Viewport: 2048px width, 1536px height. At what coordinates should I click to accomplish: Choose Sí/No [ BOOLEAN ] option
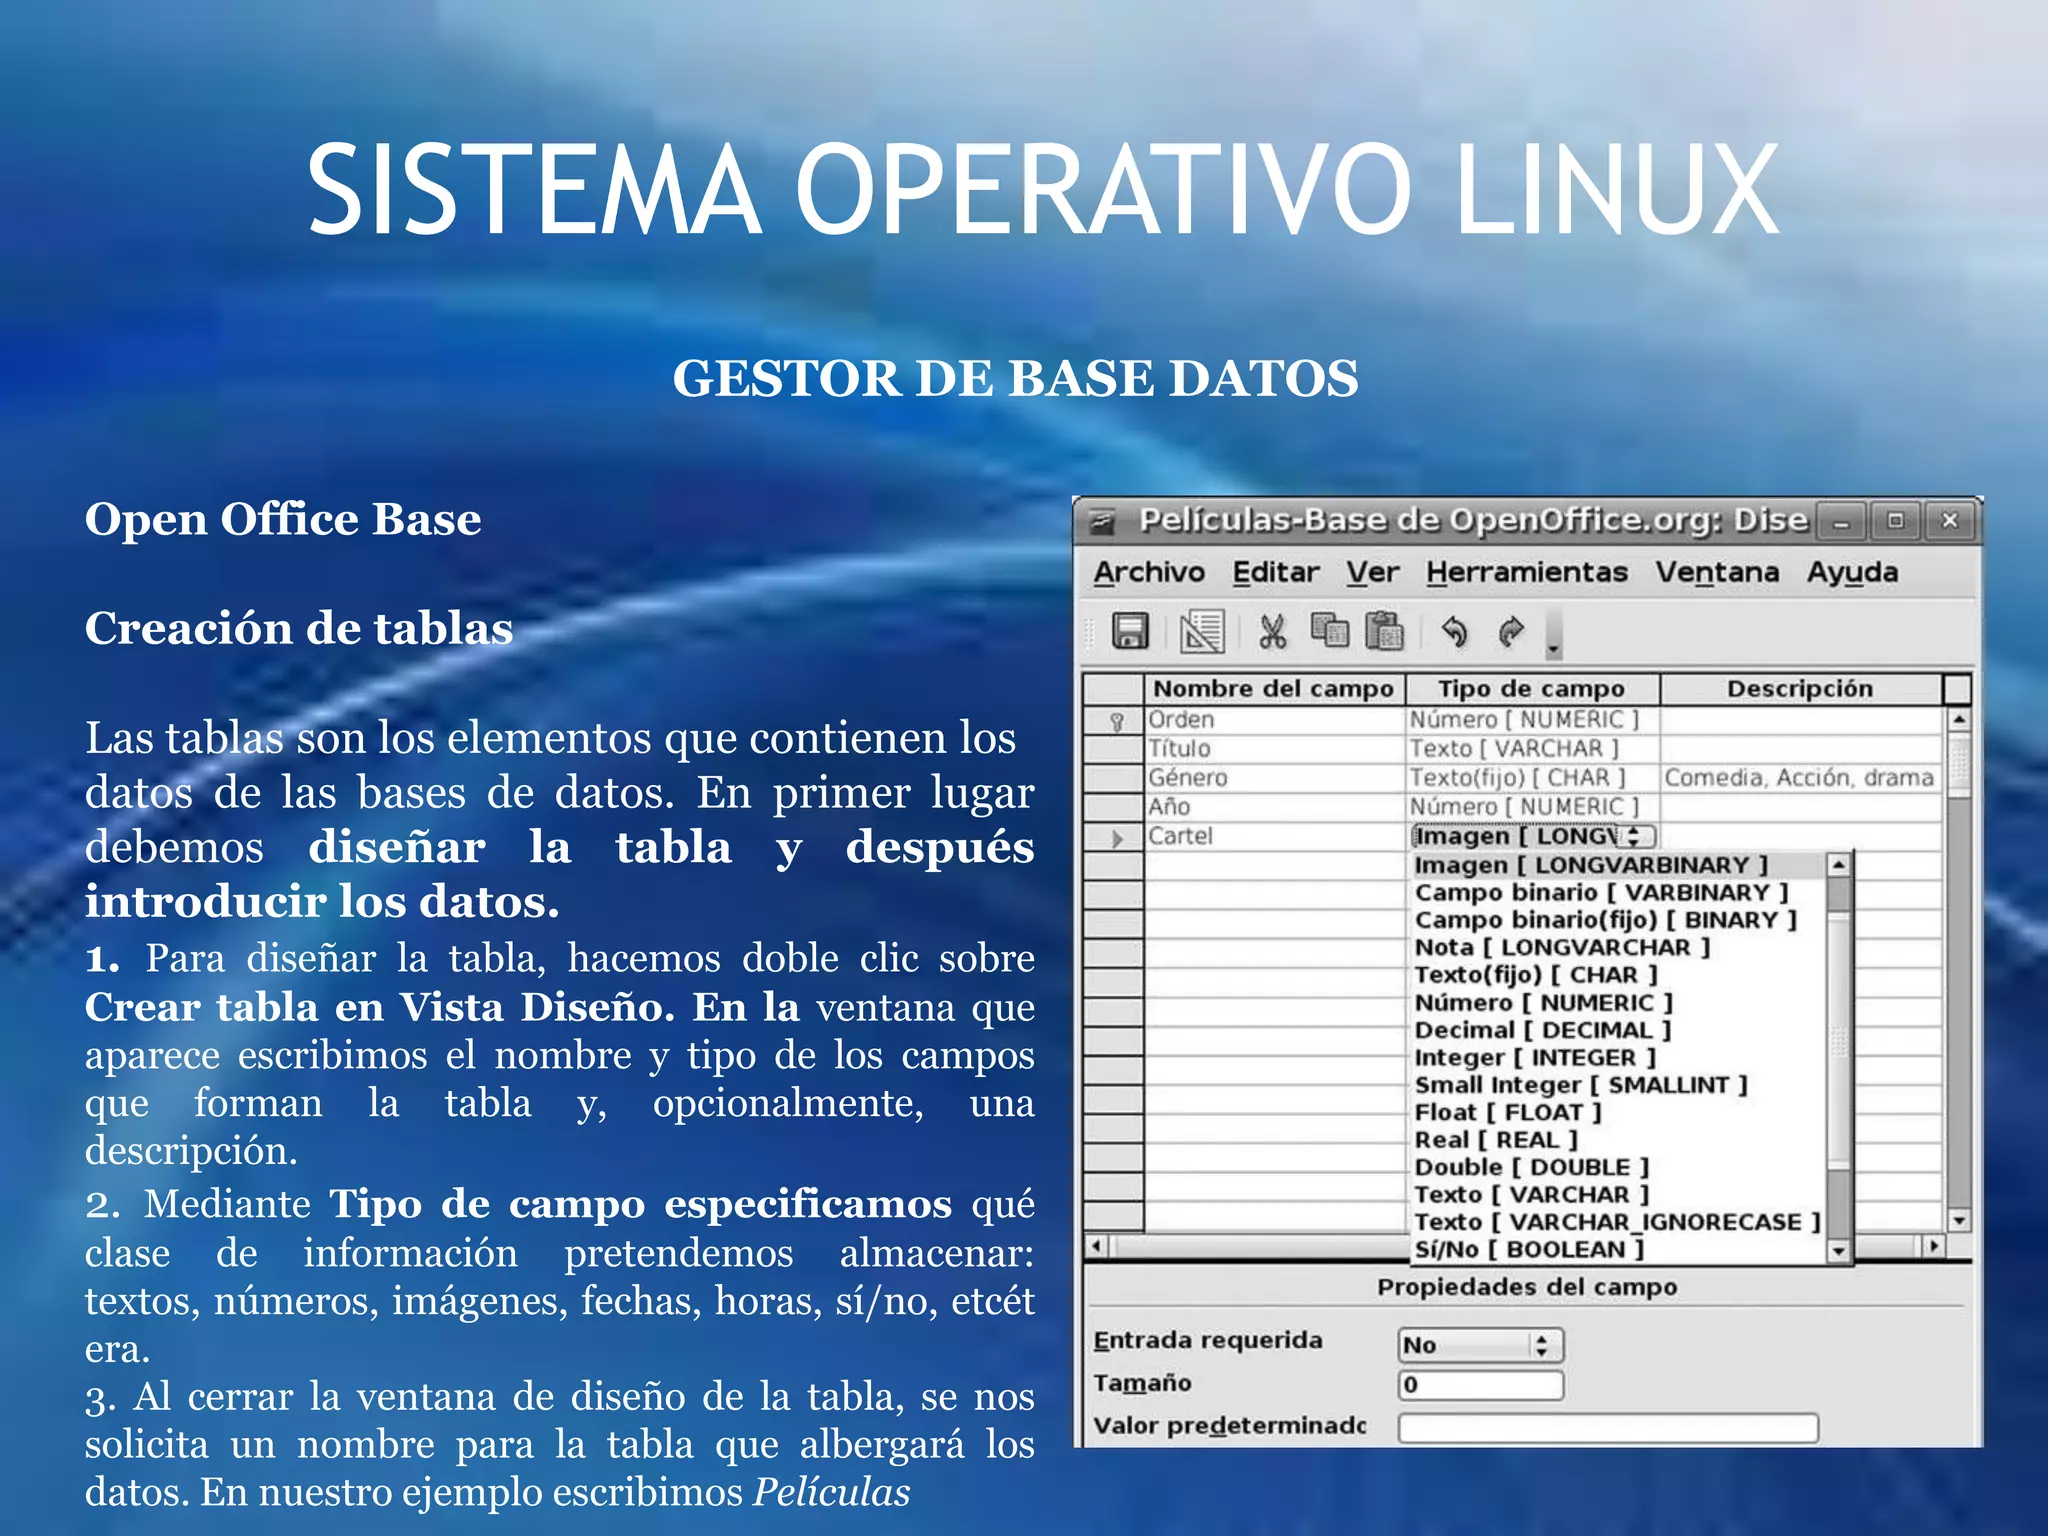[1618, 1250]
